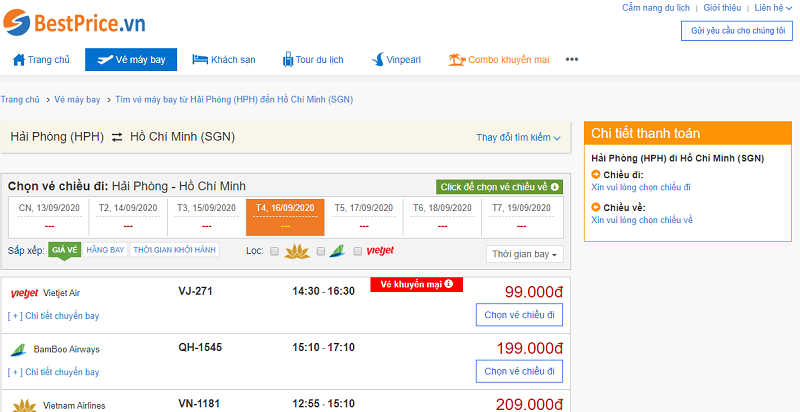Expand Thay đổi tìm kiếm
This screenshot has width=800, height=412.
coord(518,137)
